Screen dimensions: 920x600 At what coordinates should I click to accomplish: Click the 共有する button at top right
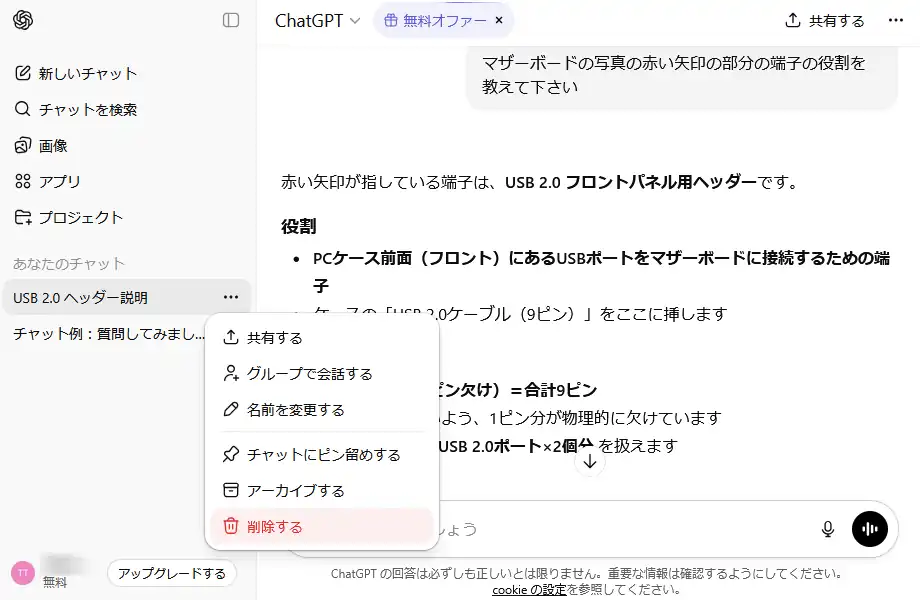coord(823,20)
